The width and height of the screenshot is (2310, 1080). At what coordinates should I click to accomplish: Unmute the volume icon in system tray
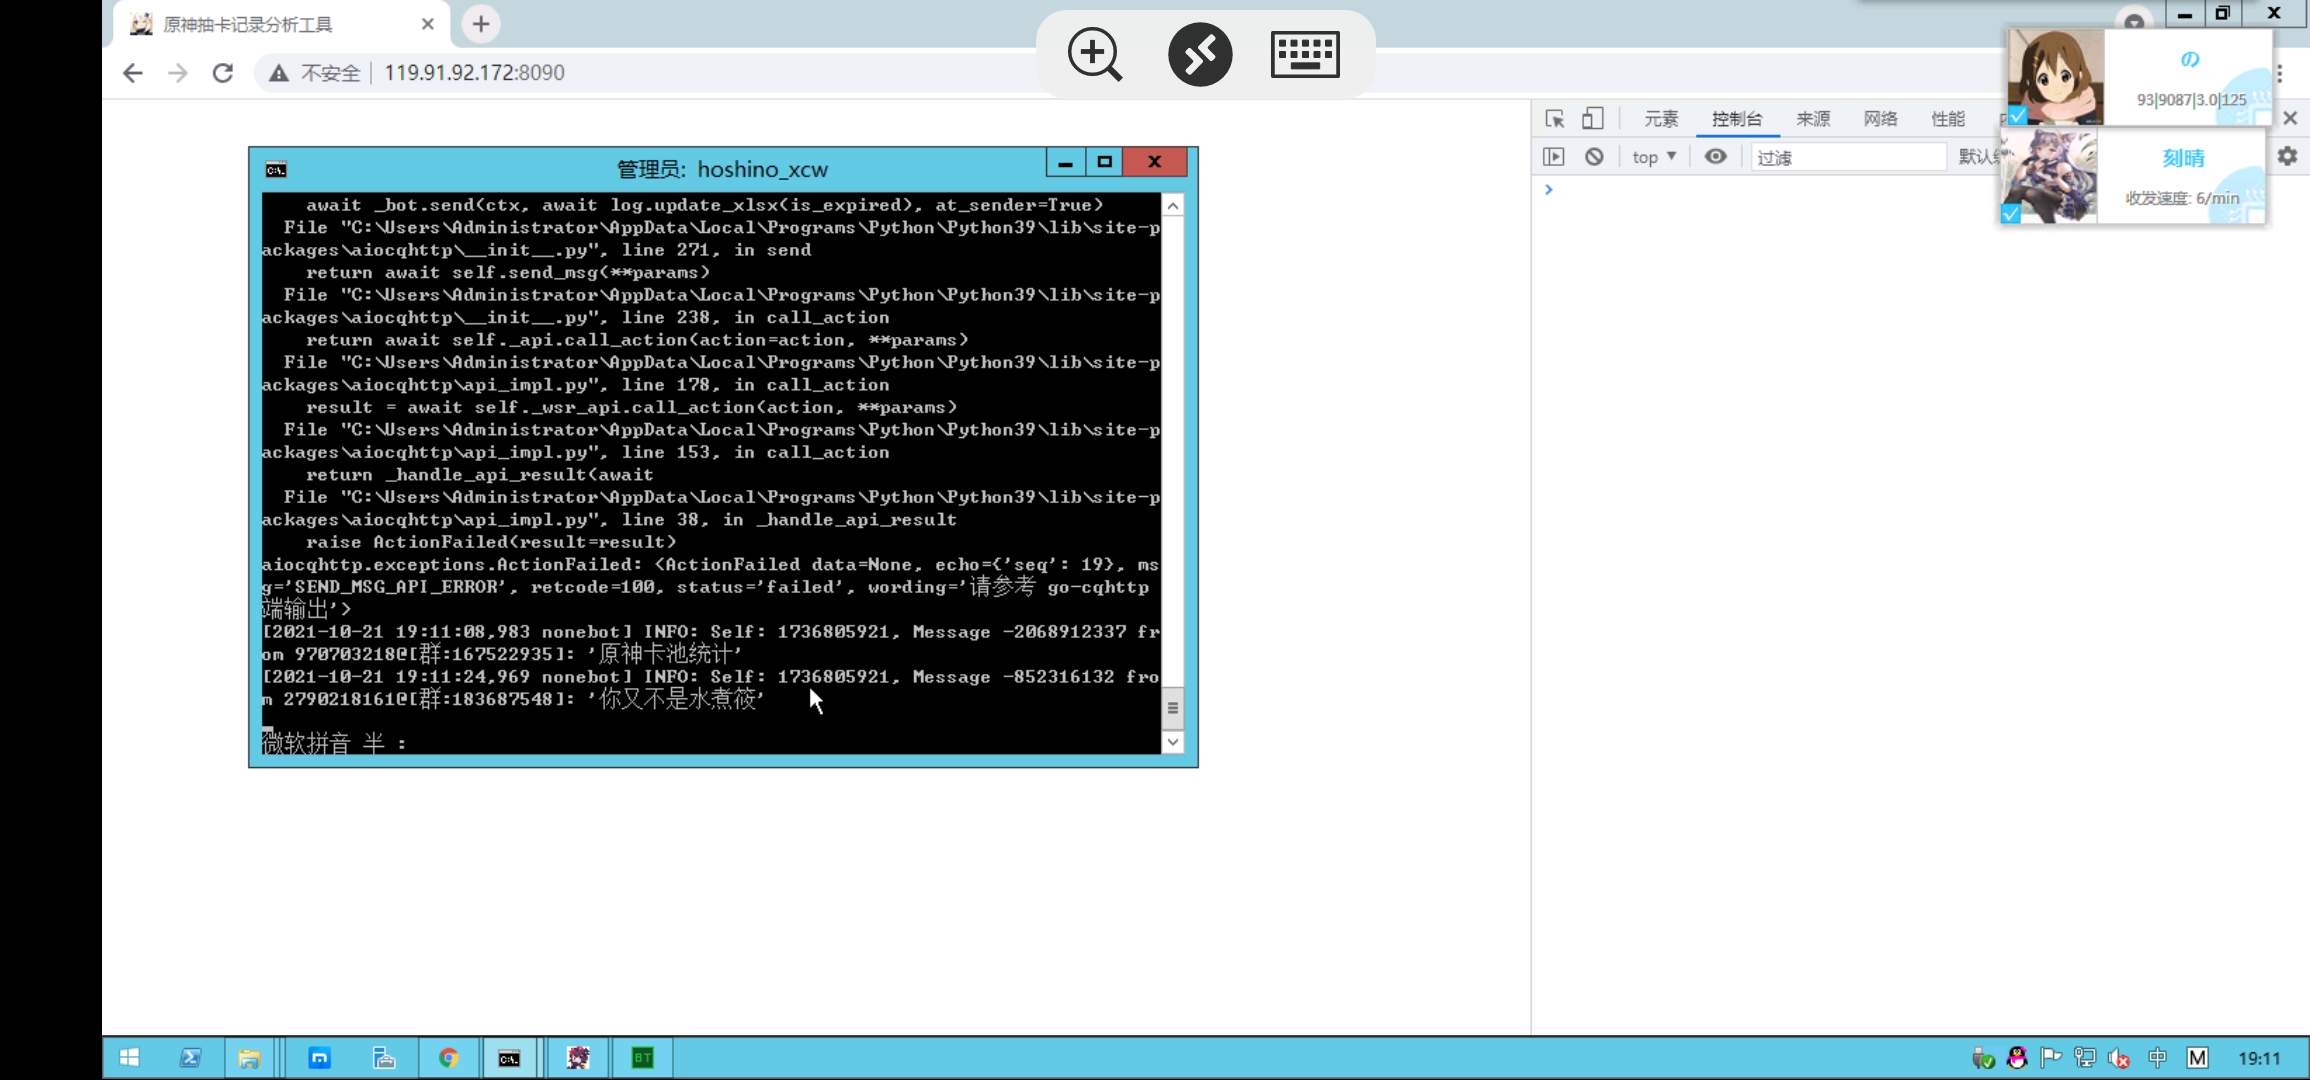pos(2120,1057)
